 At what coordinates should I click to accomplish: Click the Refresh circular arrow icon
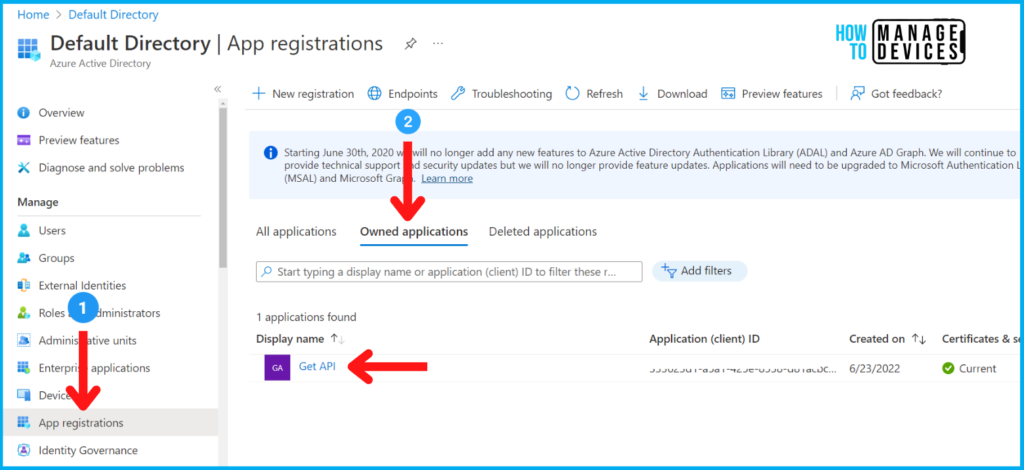pos(572,93)
